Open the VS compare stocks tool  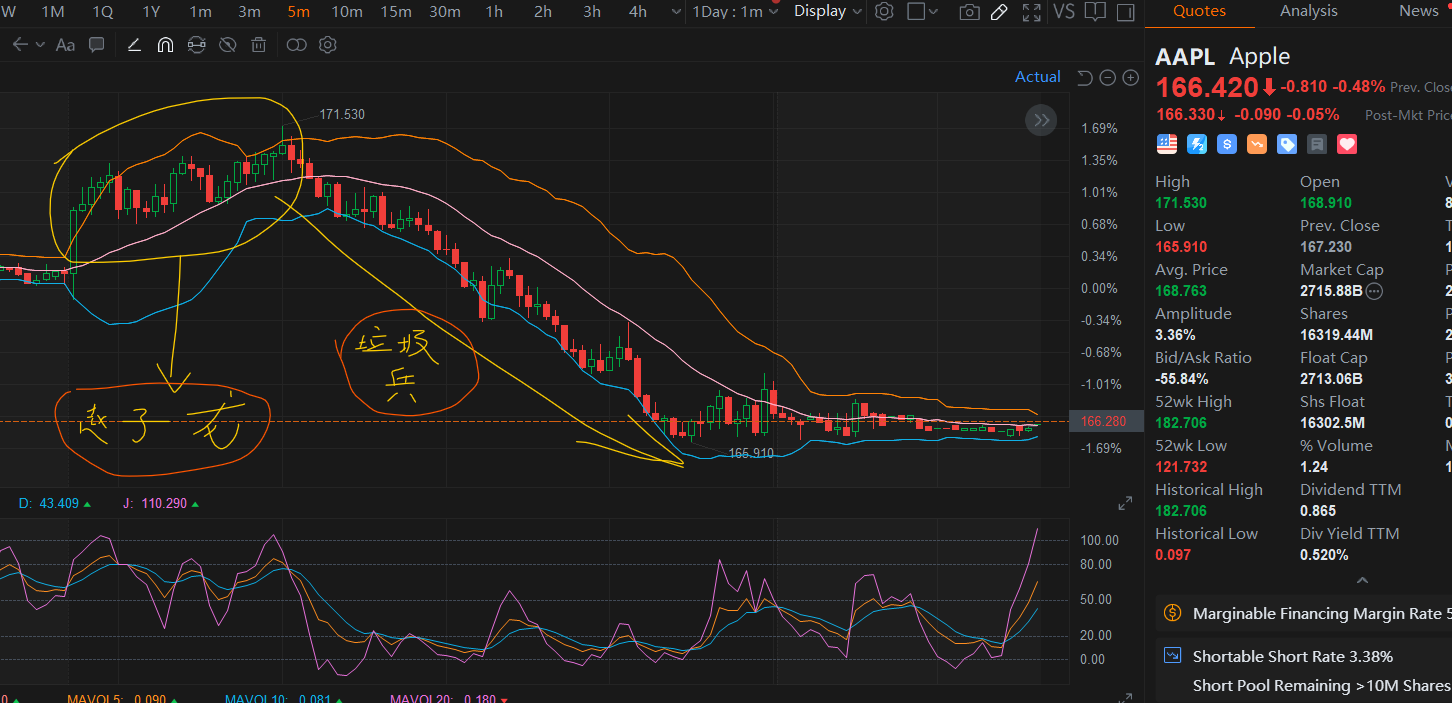[1064, 11]
